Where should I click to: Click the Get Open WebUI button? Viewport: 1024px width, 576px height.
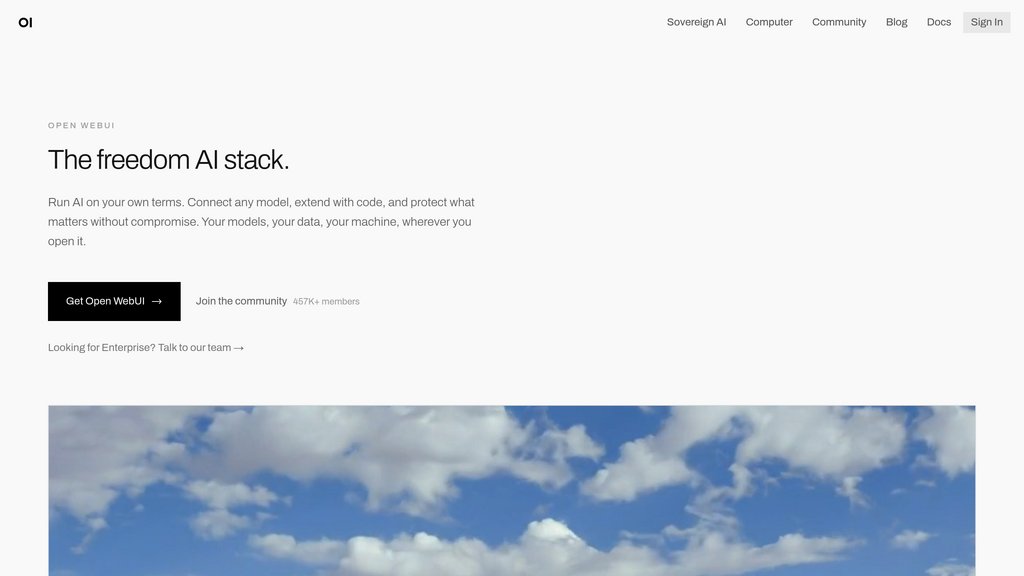(x=114, y=301)
